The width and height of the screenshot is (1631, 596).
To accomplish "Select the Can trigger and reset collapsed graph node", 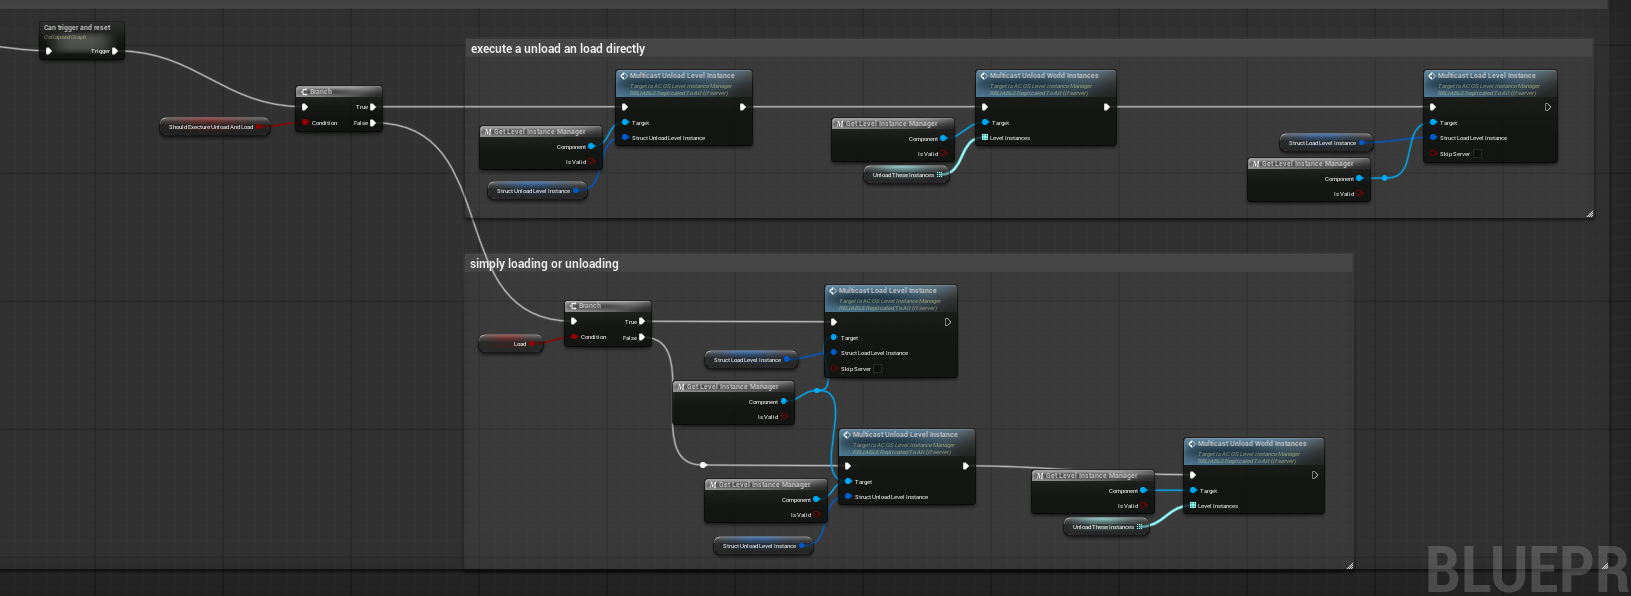I will [78, 28].
